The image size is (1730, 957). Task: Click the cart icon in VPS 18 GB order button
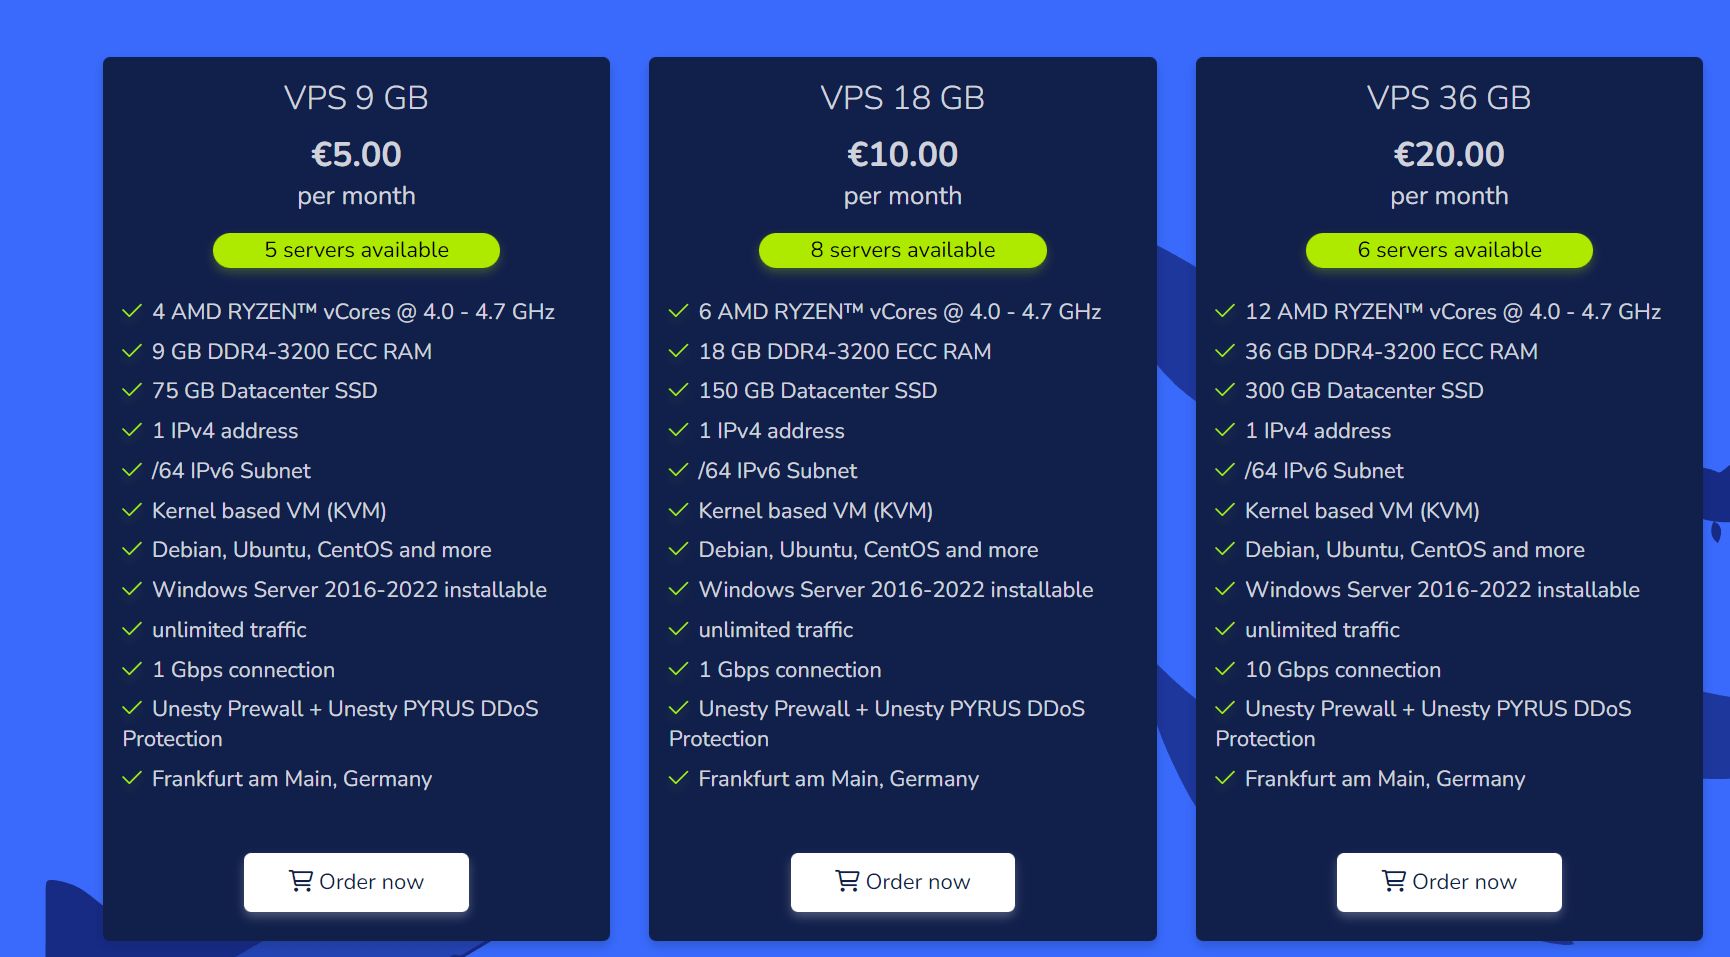pos(847,881)
